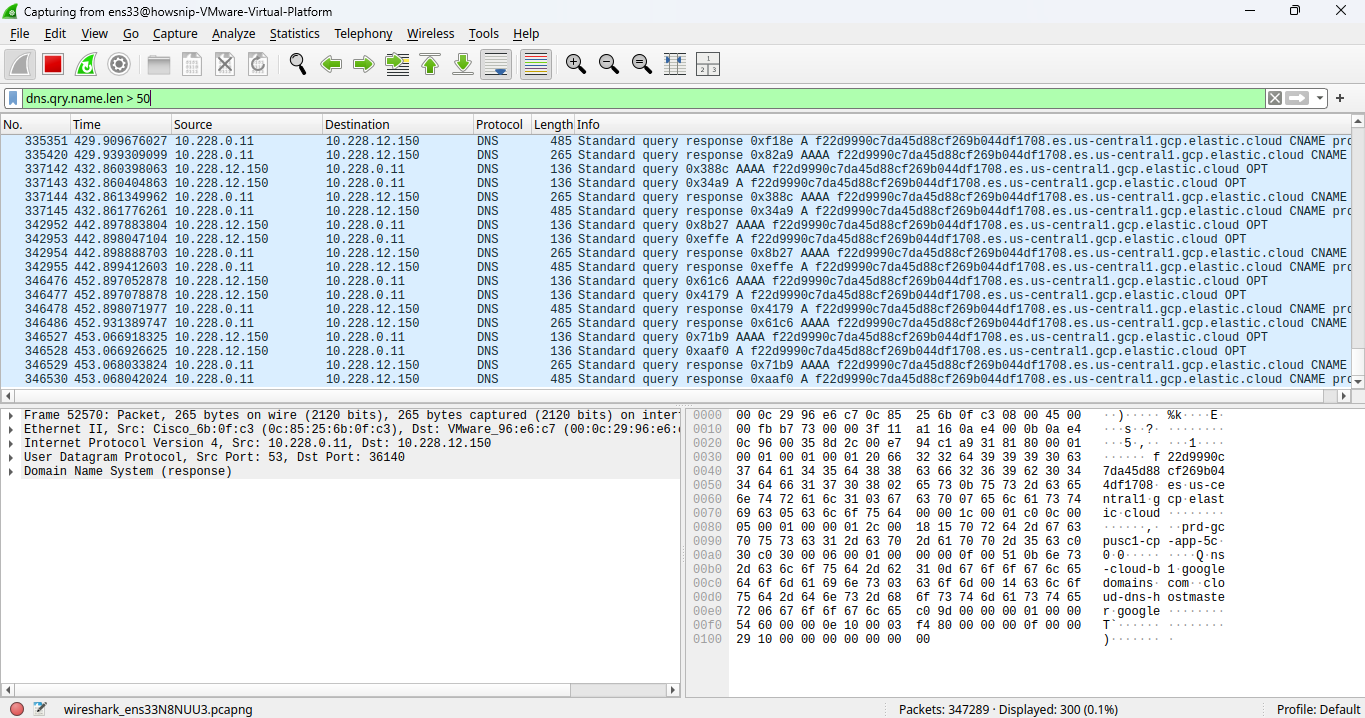Image resolution: width=1365 pixels, height=718 pixels.
Task: Click the packet list vertical scrollbar
Action: (1357, 252)
